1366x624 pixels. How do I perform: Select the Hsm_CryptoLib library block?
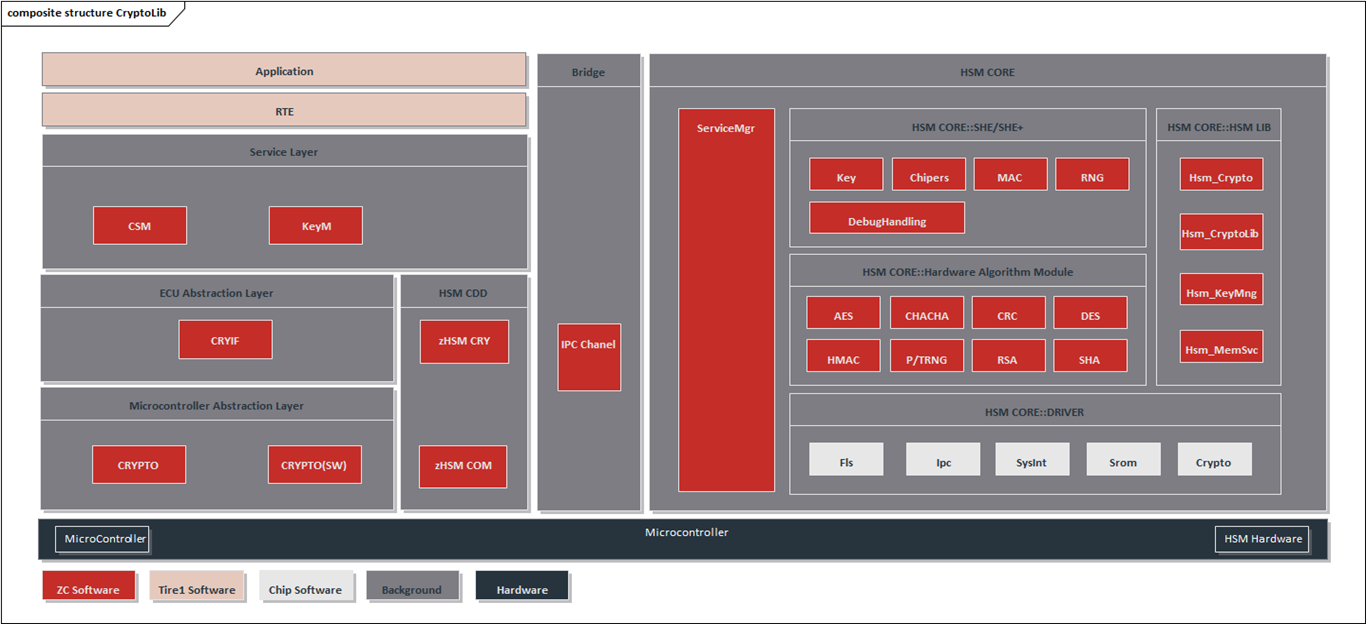pyautogui.click(x=1220, y=232)
